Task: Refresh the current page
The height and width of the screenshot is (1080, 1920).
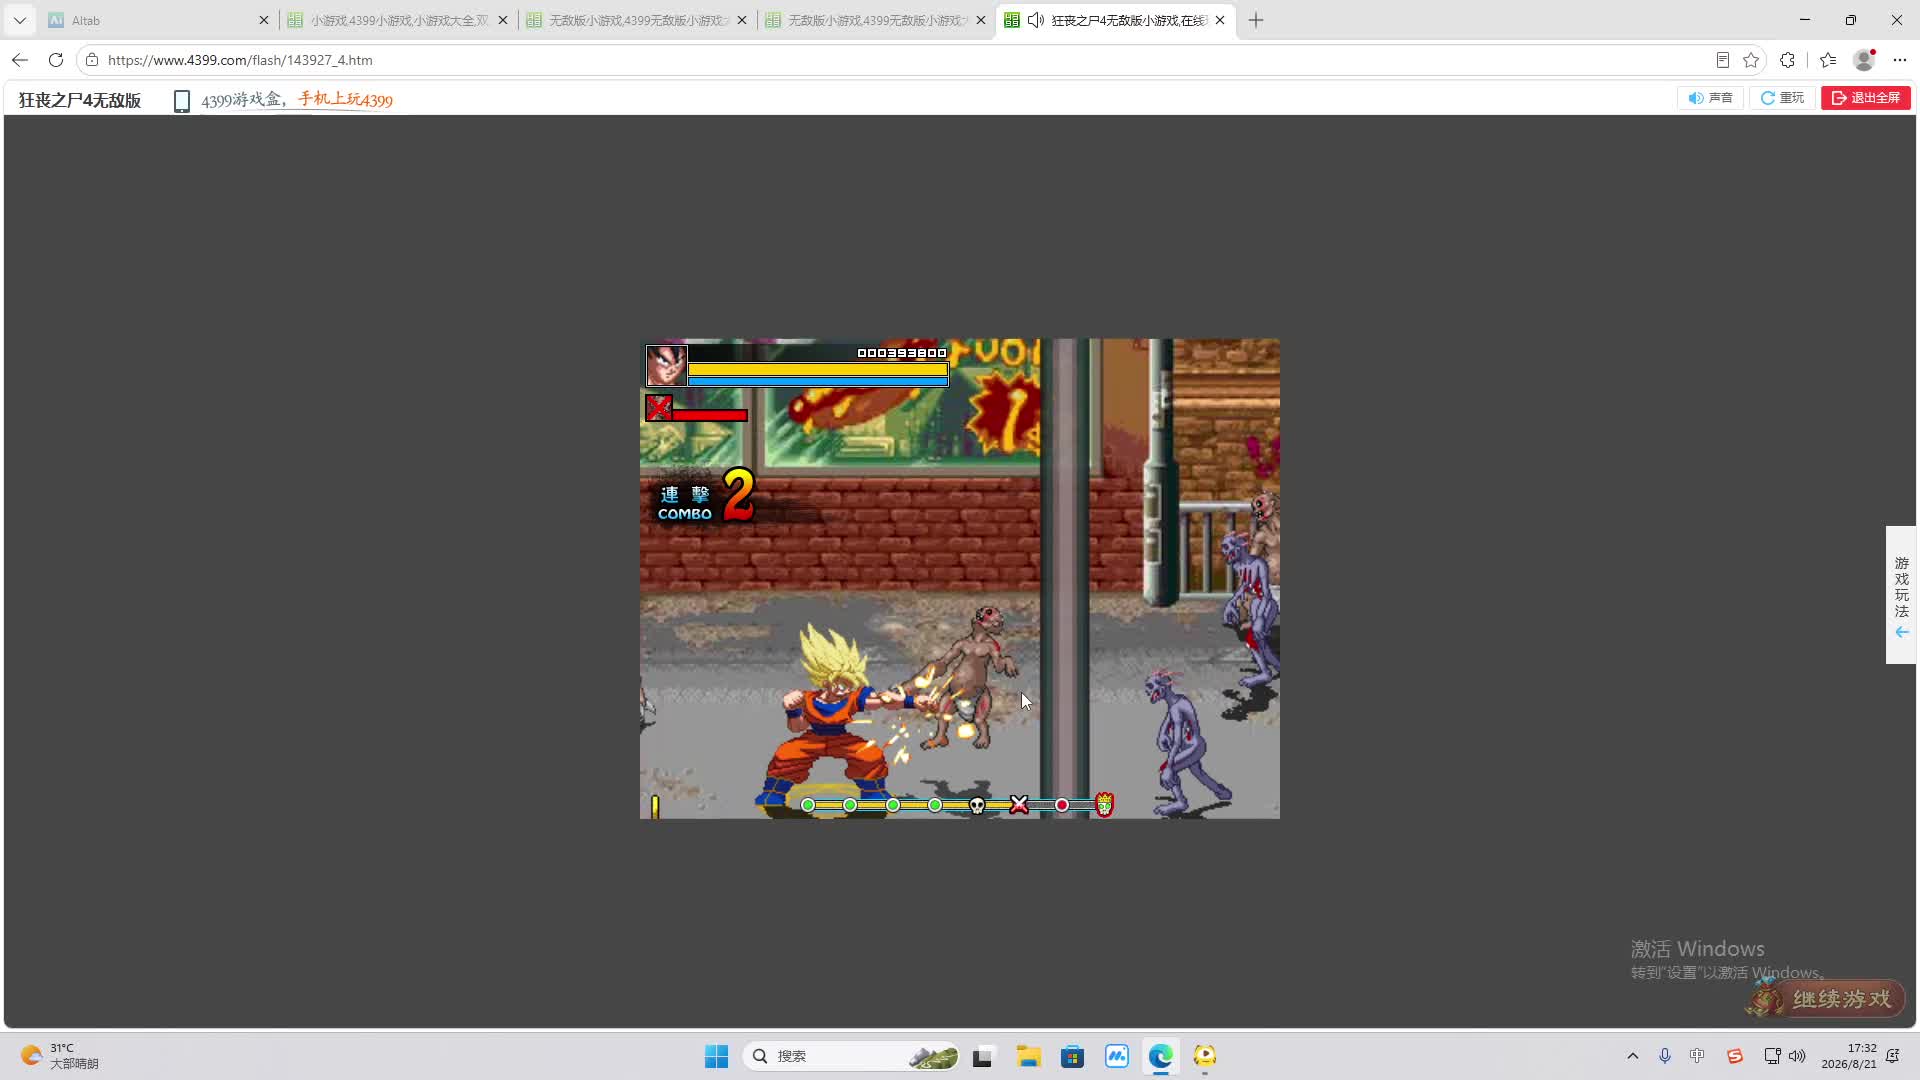Action: click(56, 60)
